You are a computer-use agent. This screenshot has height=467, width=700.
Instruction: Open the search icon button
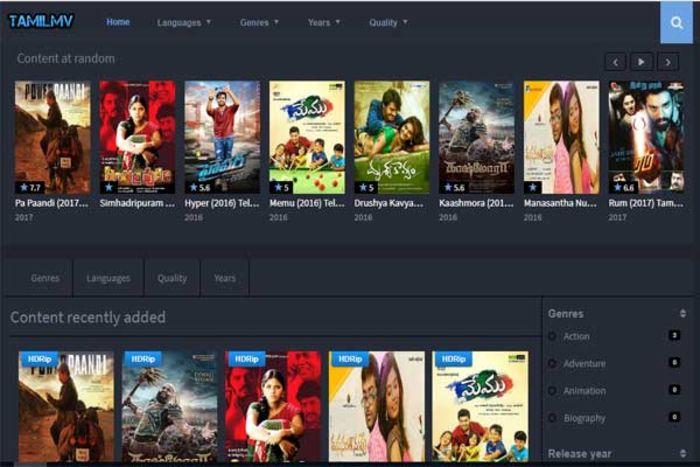pyautogui.click(x=676, y=22)
